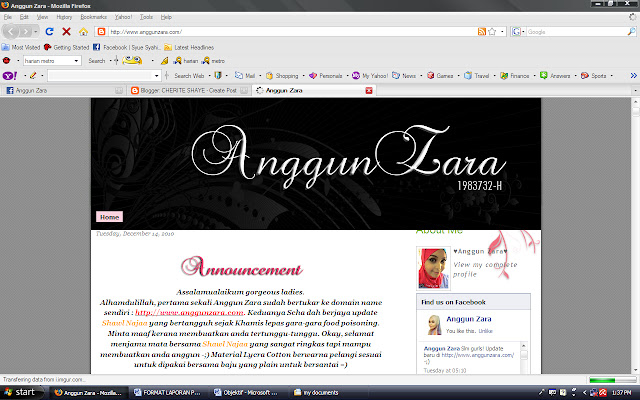Open the address bar URL history dropdown
The width and height of the screenshot is (640, 400).
click(502, 31)
